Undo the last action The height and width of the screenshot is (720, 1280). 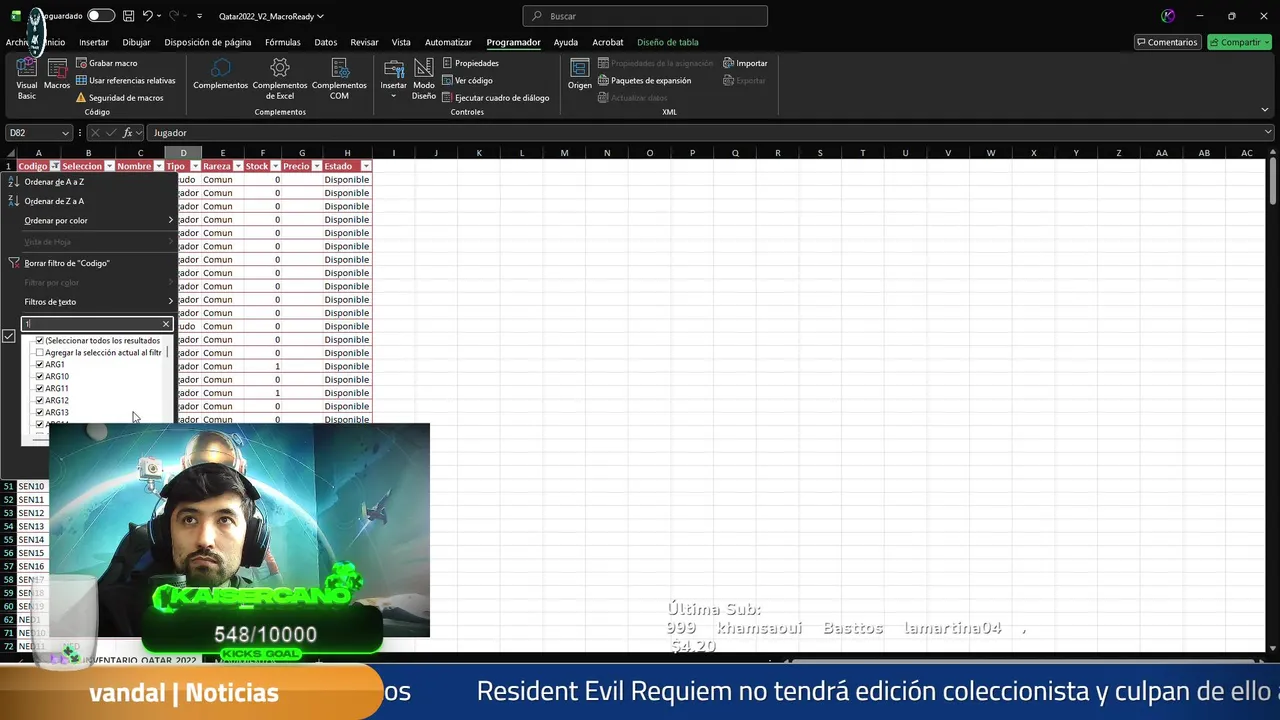coord(147,16)
